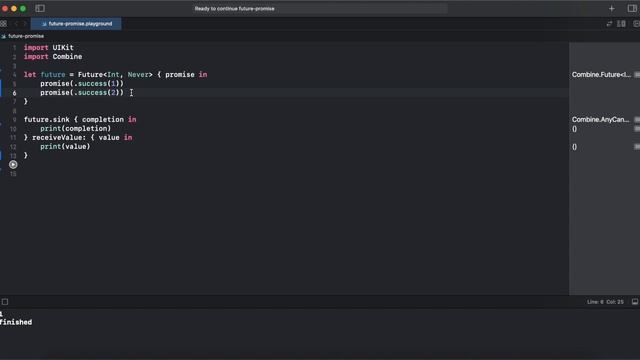Screen dimensions: 640x360
Task: Click the green zoom window button
Action: [23, 8]
